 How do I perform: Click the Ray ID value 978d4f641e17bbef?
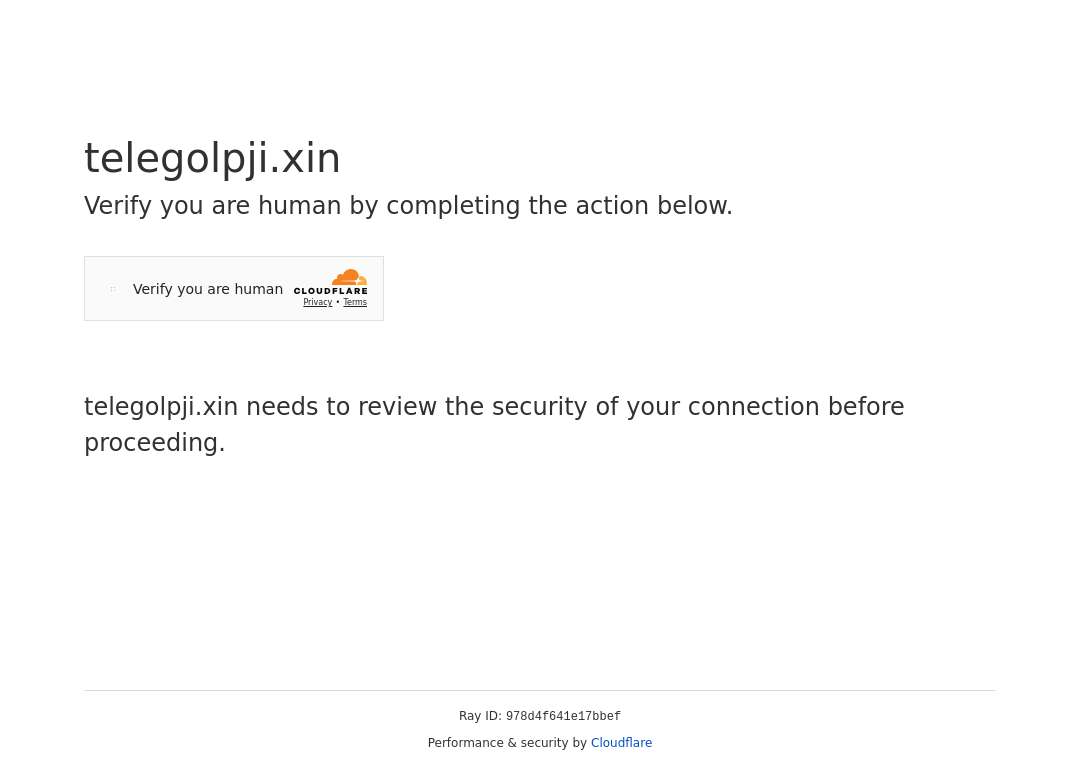[563, 716]
